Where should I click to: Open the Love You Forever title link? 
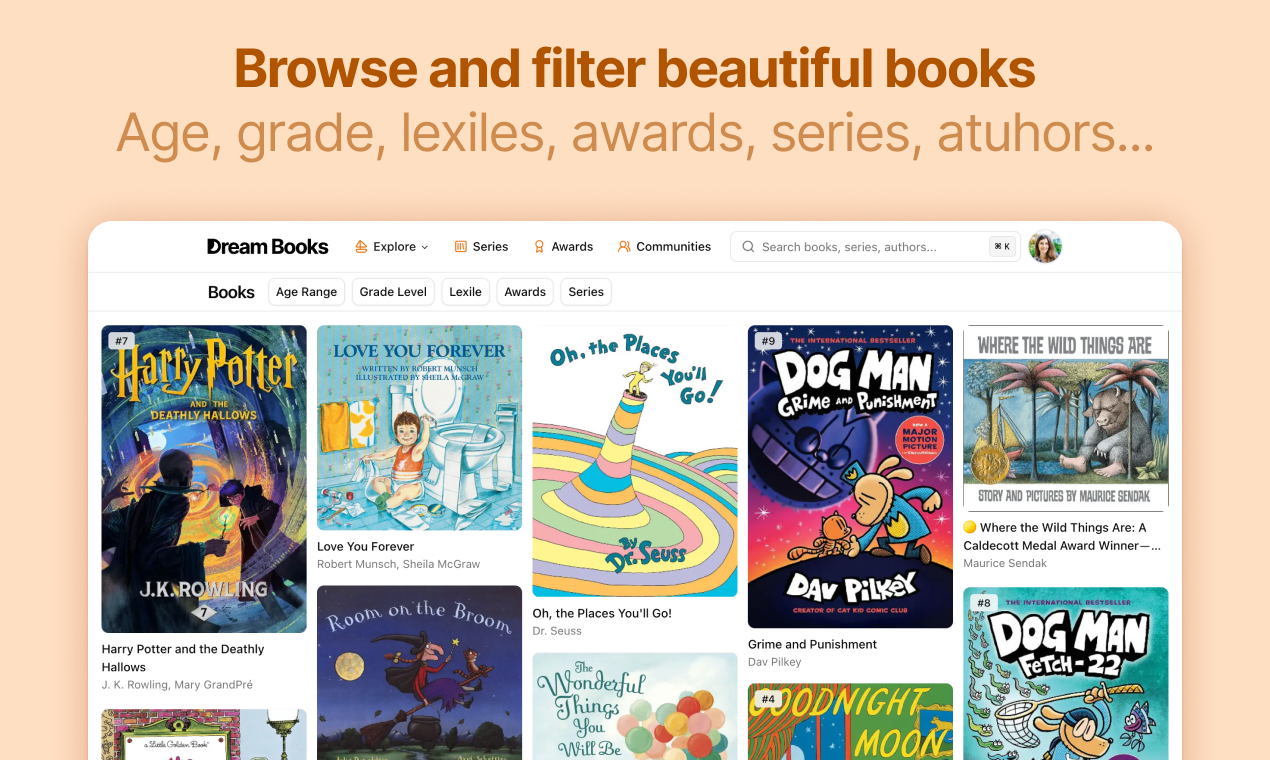[x=365, y=547]
